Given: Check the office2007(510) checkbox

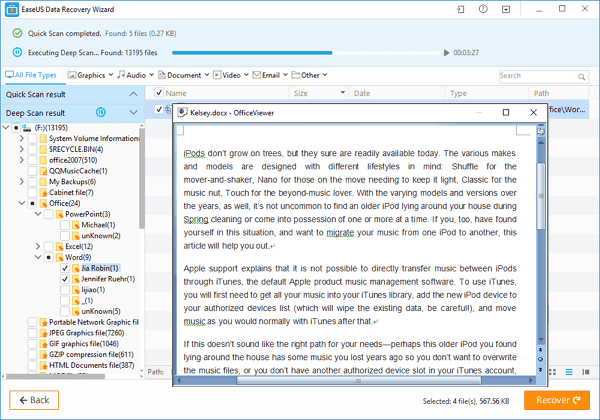Looking at the screenshot, I should 33,160.
